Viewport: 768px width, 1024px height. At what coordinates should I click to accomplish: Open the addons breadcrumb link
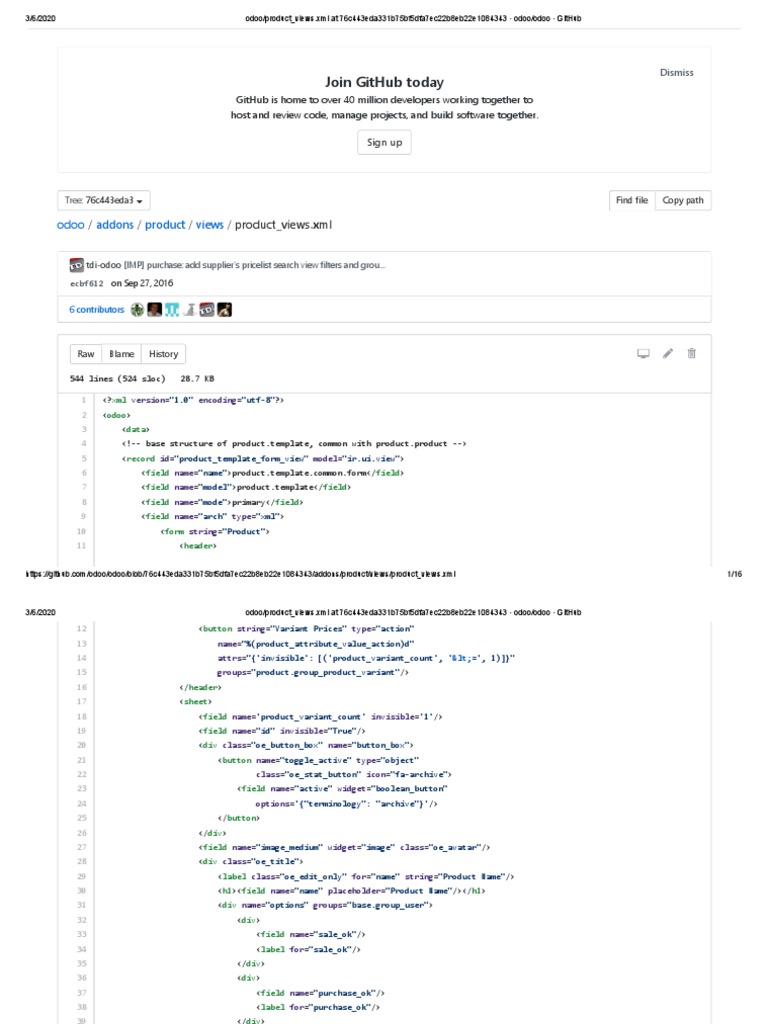[114, 225]
